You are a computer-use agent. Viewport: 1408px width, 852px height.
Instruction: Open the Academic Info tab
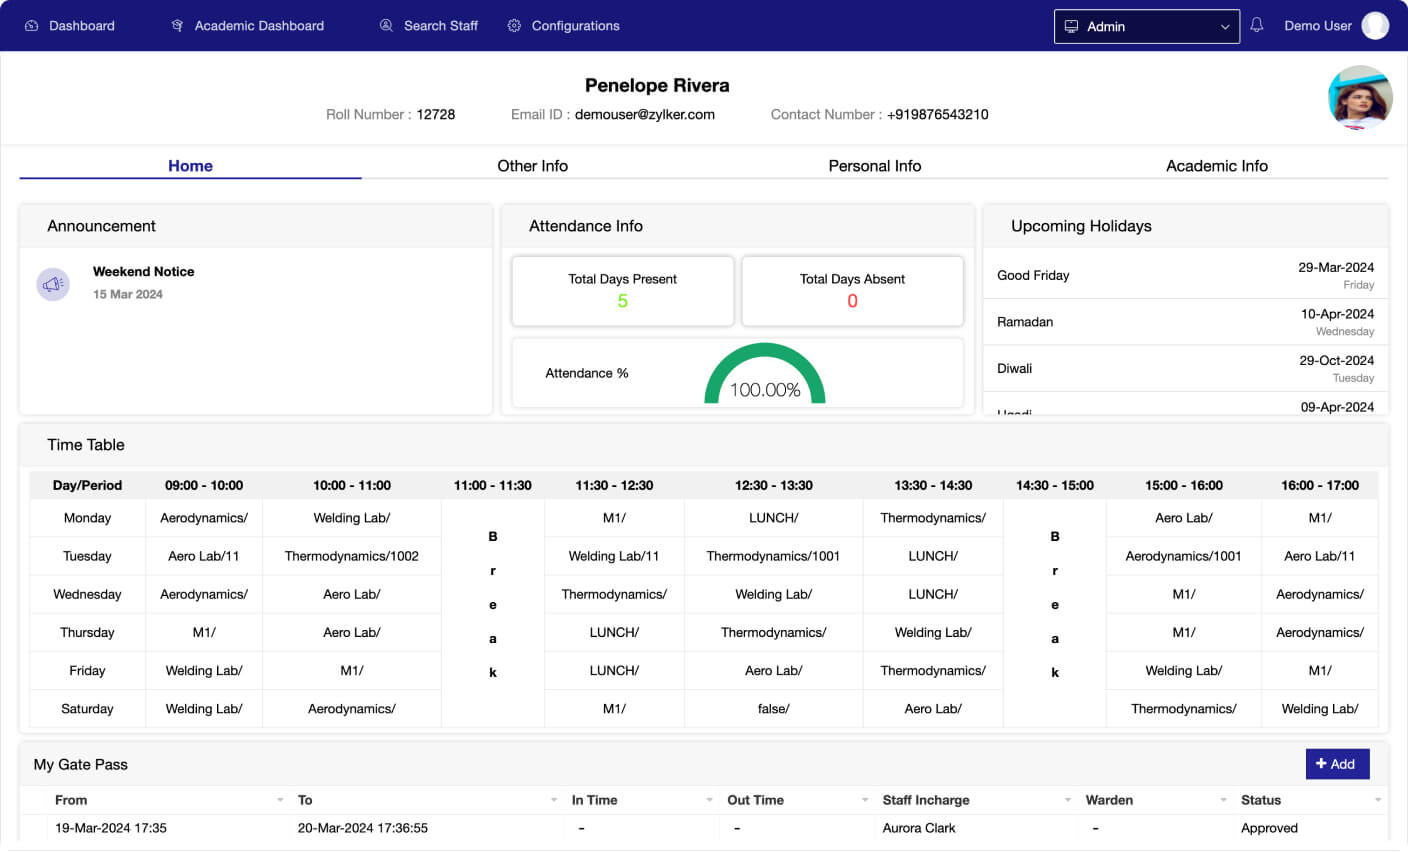point(1216,166)
